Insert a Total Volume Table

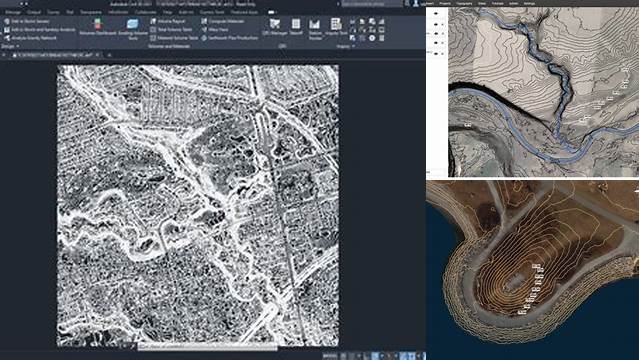tap(171, 30)
